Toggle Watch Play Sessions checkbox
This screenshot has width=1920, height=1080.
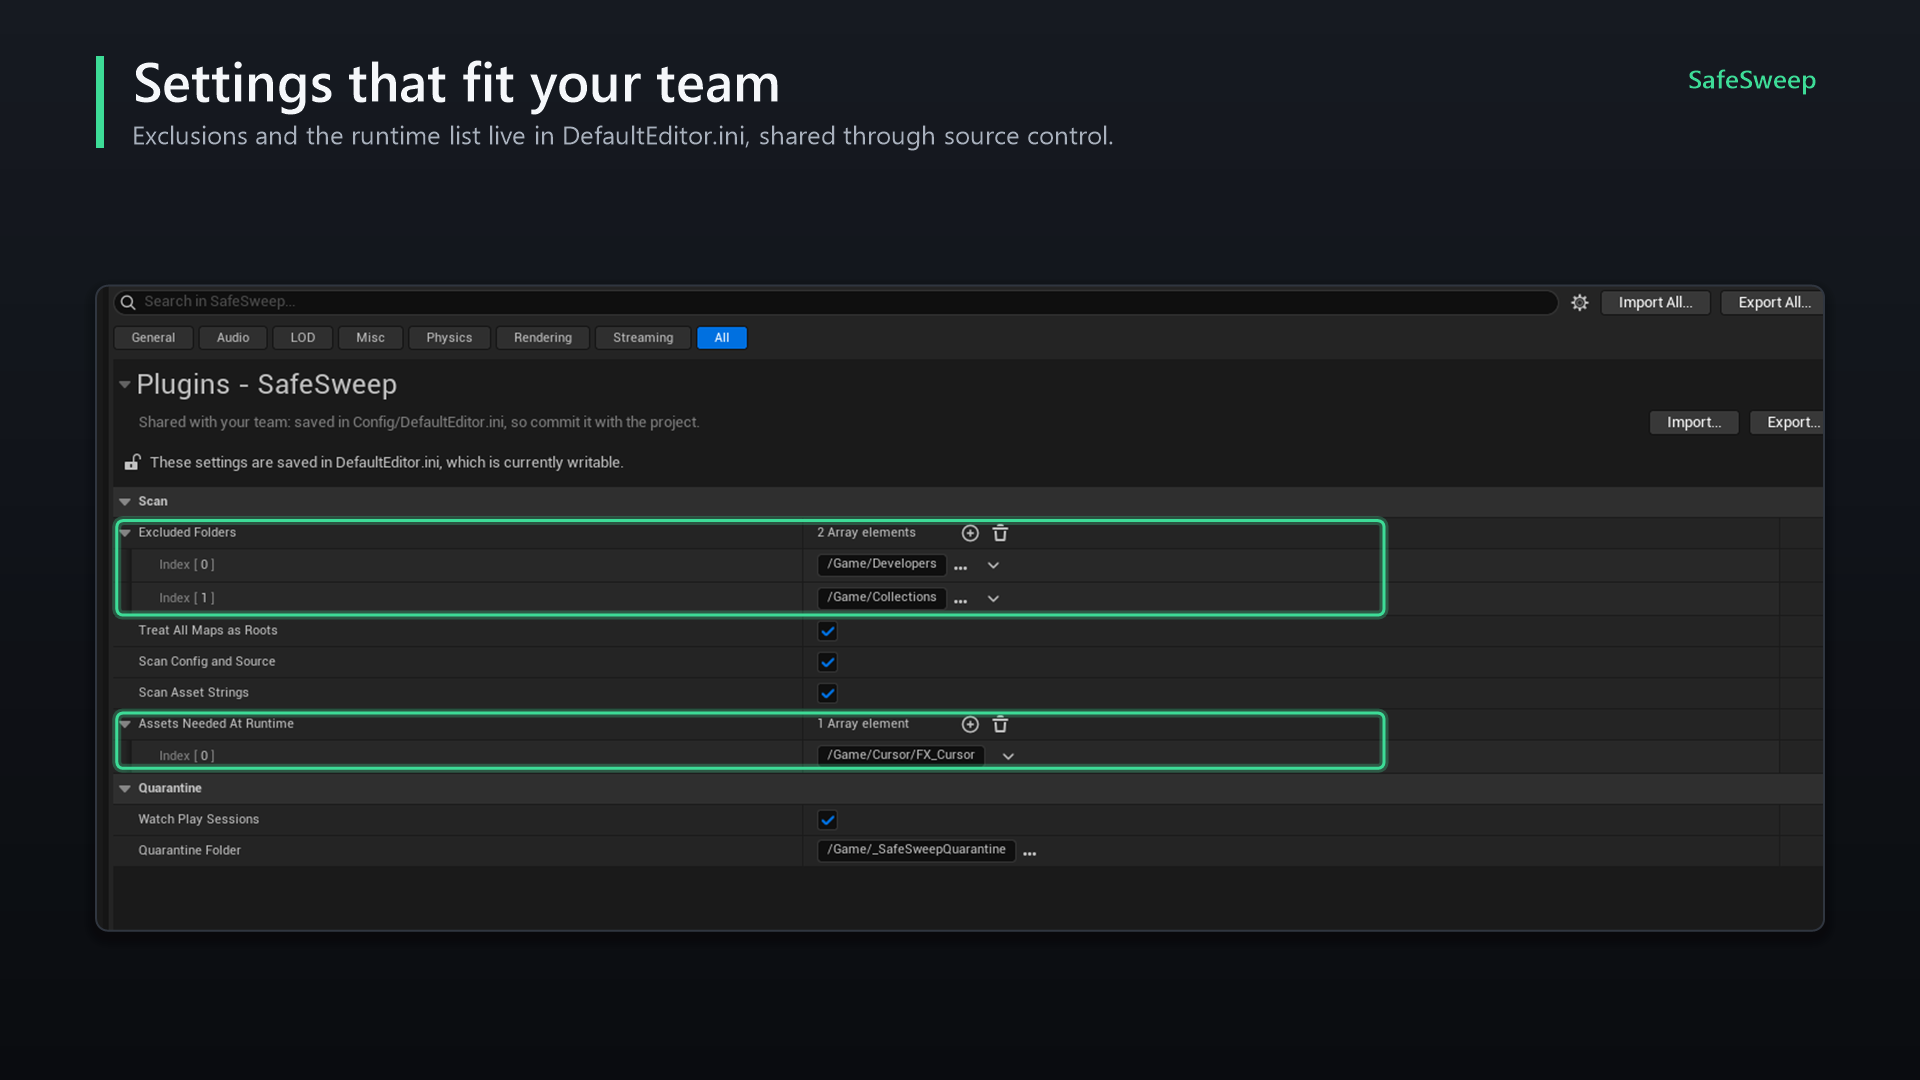click(827, 820)
